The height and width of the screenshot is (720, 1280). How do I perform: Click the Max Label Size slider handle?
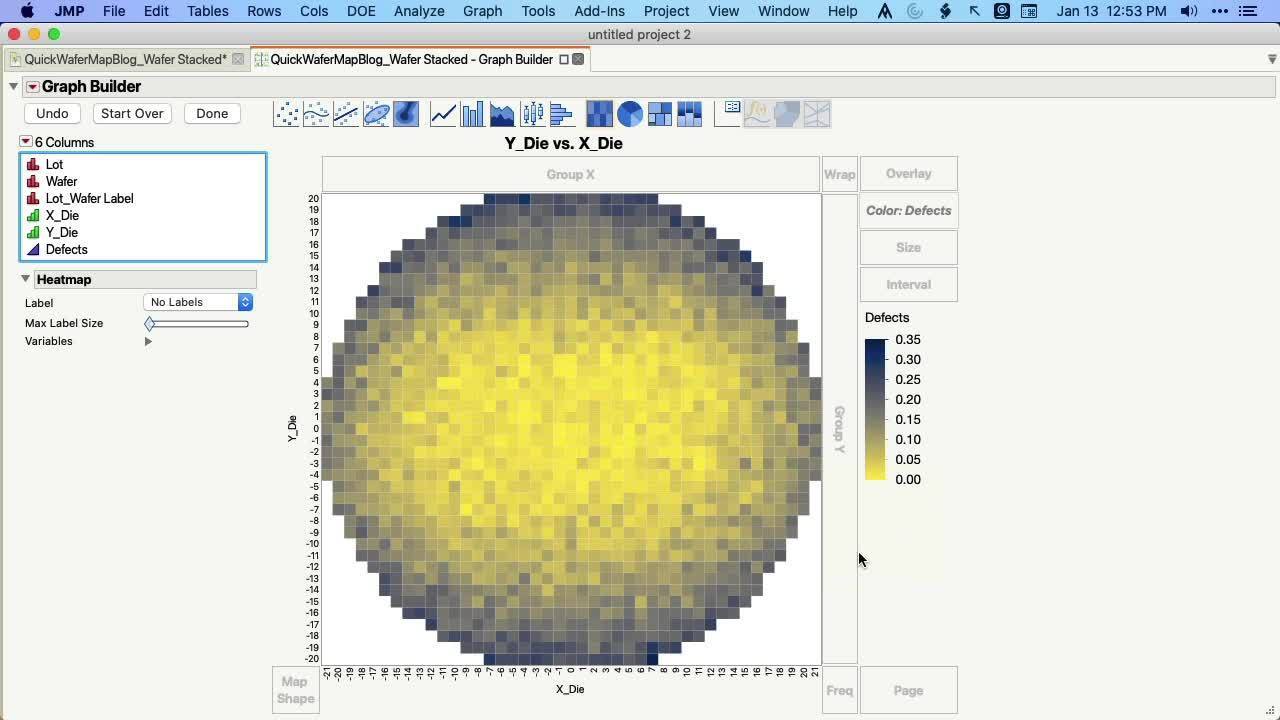tap(150, 324)
